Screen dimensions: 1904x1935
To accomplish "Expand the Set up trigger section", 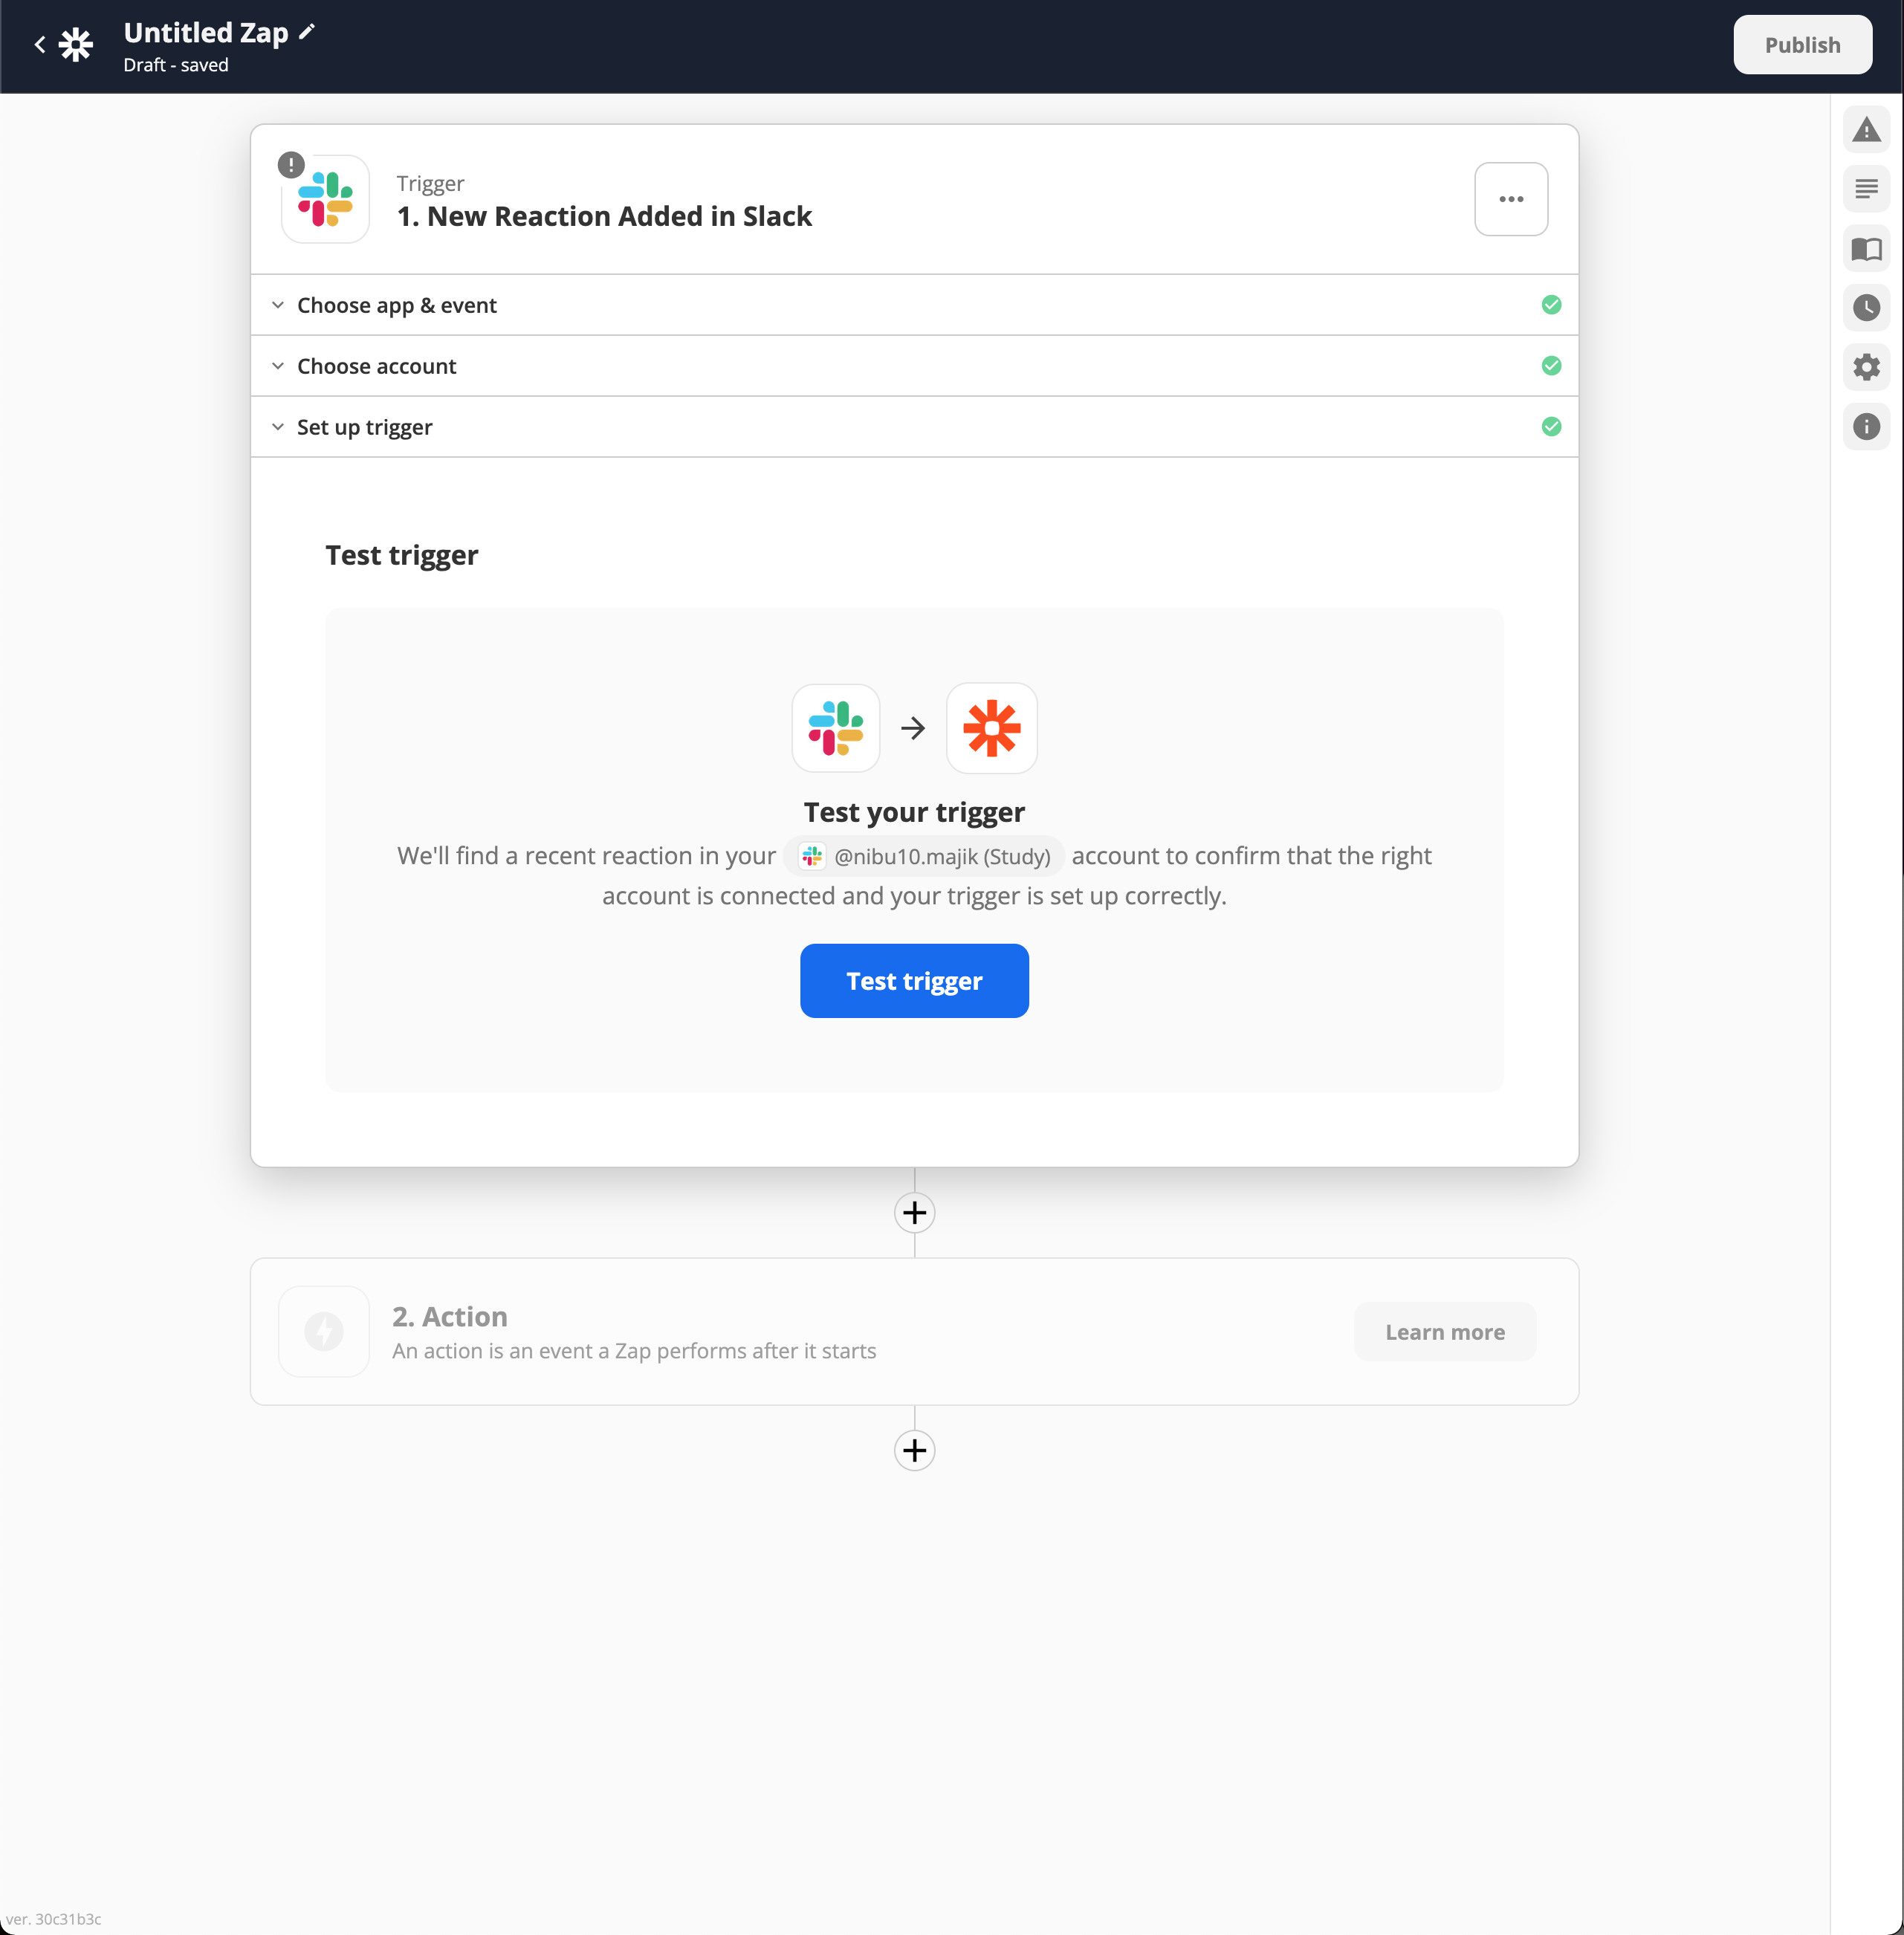I will pos(364,427).
